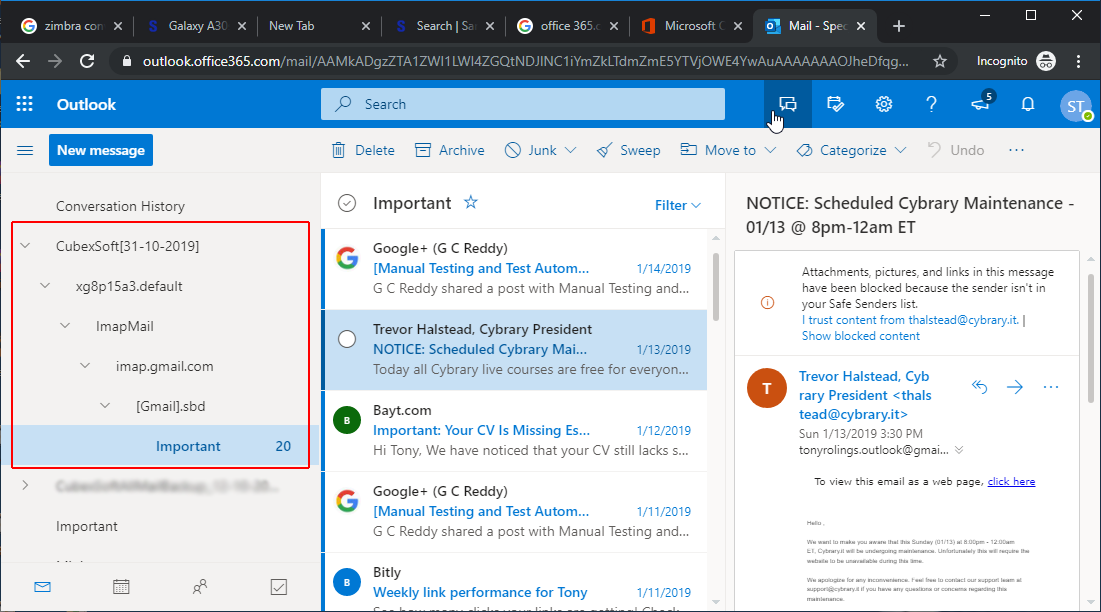
Task: Open the Categorize menu
Action: [851, 150]
